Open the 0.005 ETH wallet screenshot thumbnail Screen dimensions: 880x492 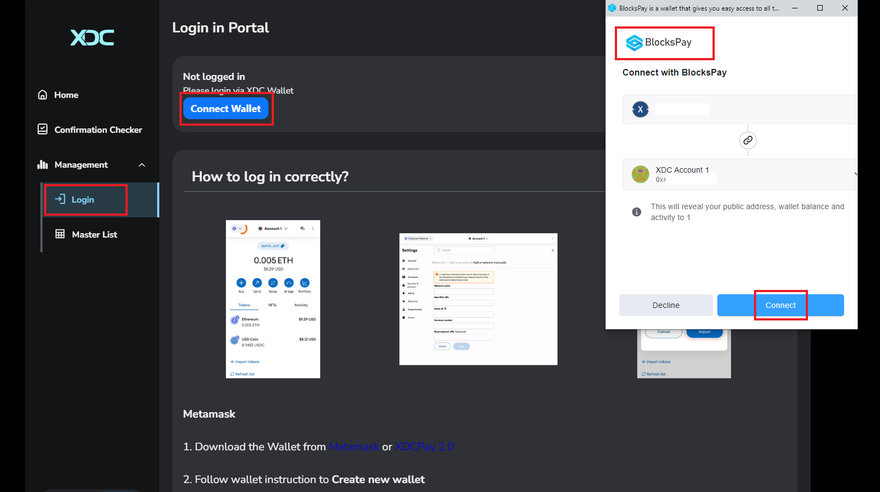pos(273,299)
